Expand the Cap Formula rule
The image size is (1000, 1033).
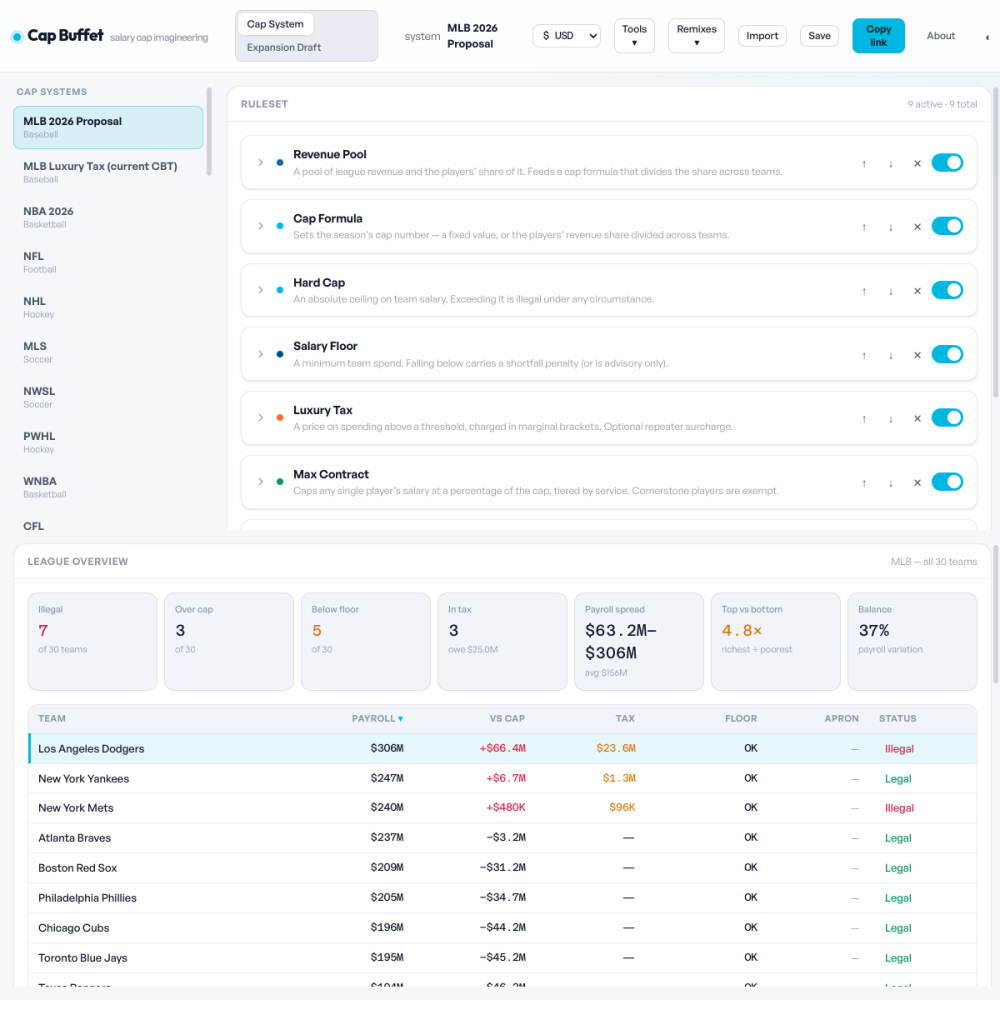261,226
